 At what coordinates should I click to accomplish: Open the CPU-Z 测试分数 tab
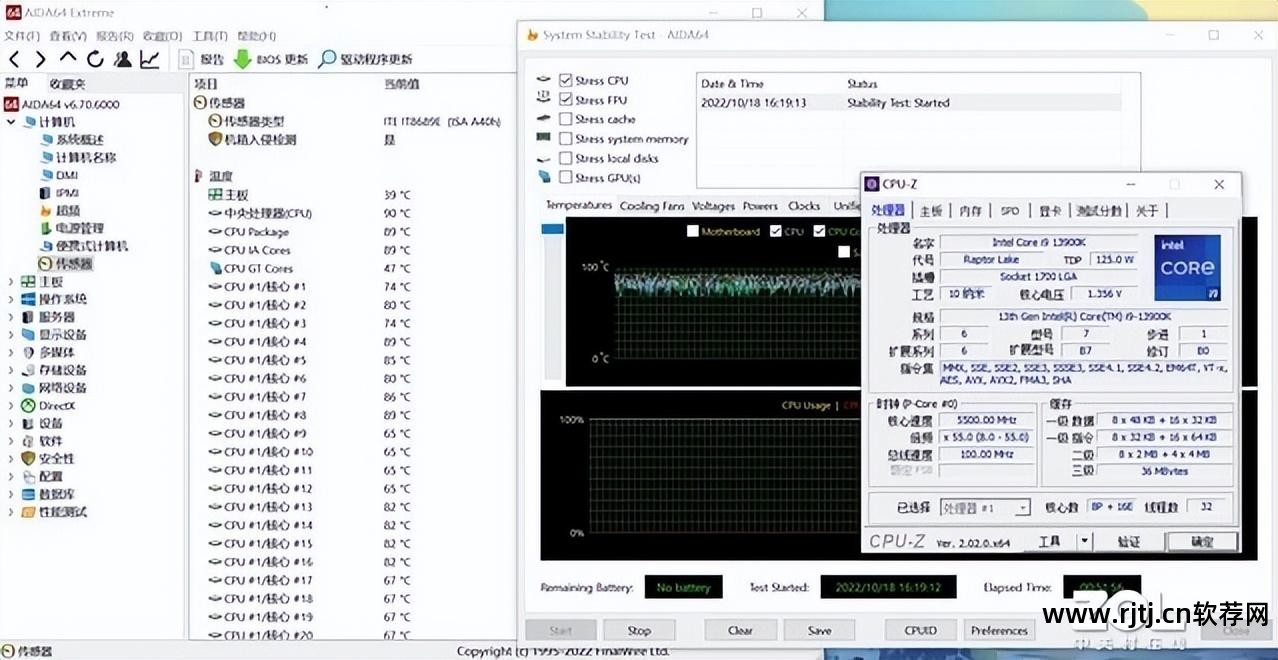tap(1098, 211)
